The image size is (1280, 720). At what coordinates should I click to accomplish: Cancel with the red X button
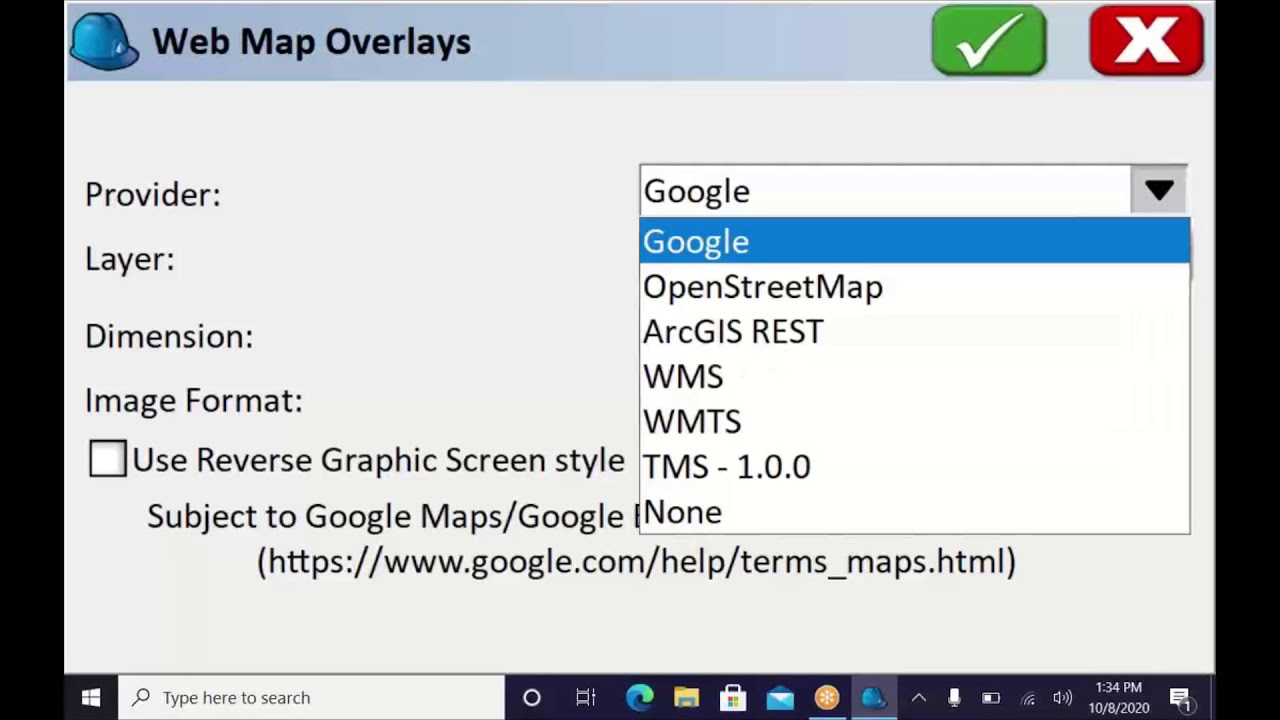(x=1146, y=41)
